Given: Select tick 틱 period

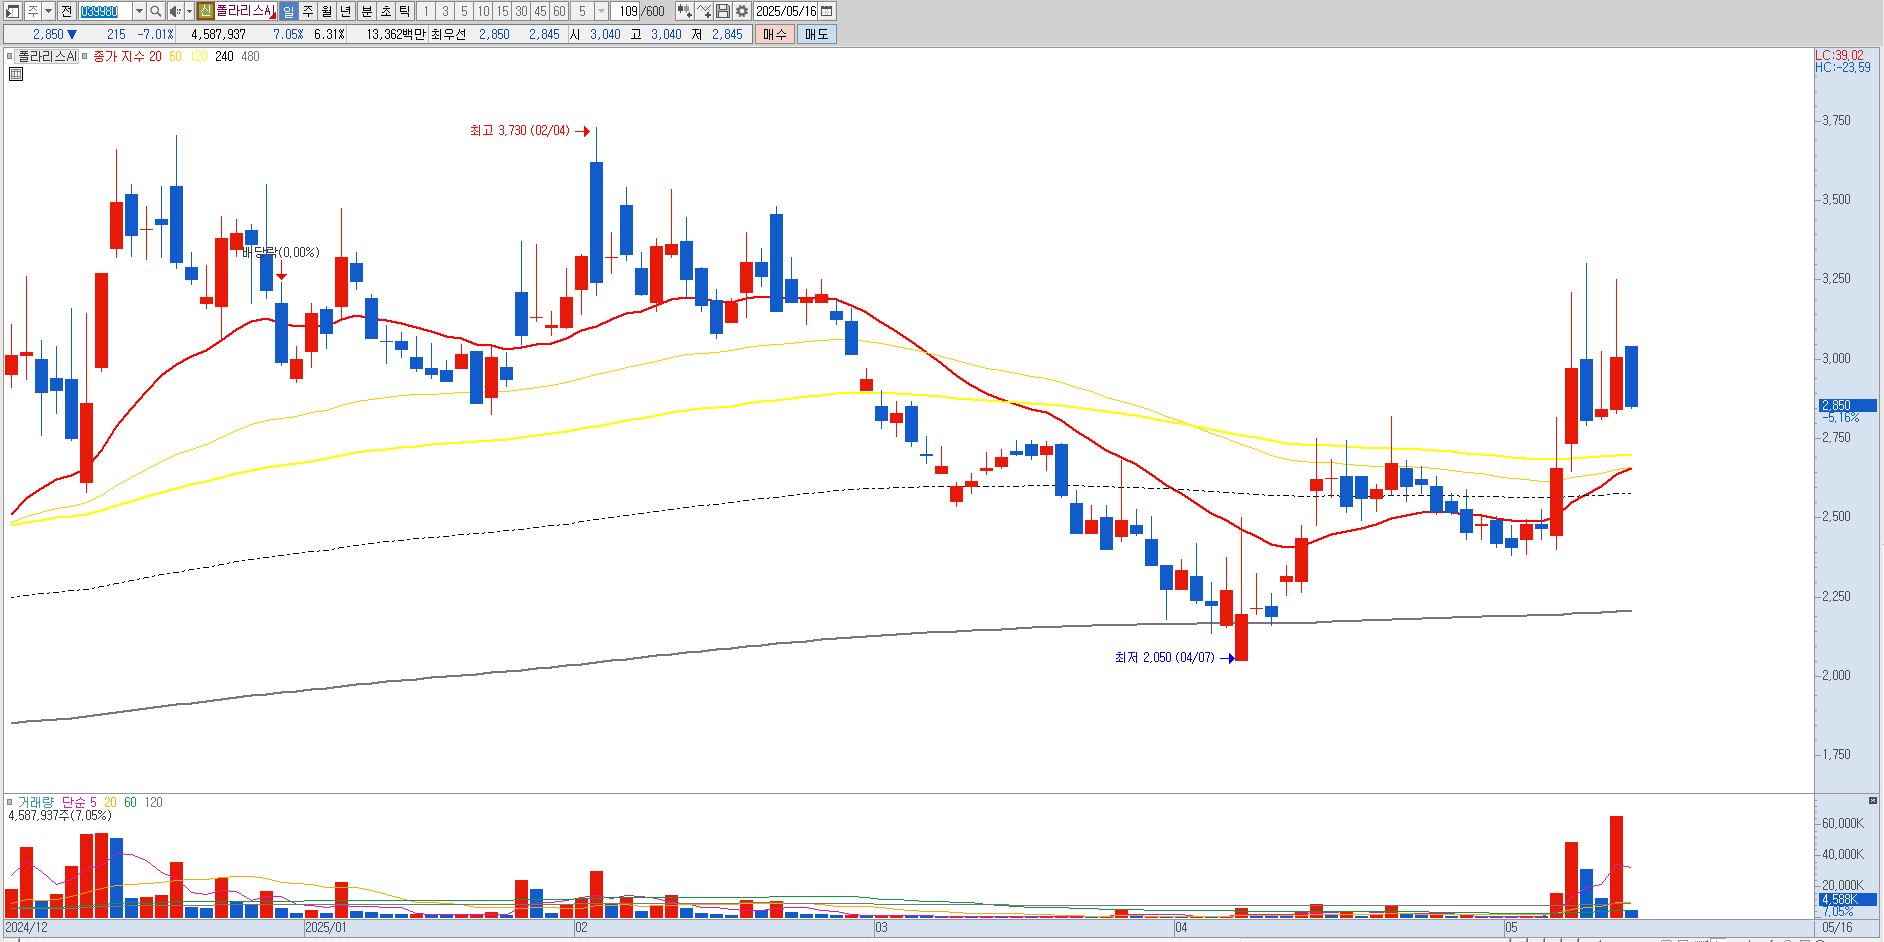Looking at the screenshot, I should click(x=404, y=11).
